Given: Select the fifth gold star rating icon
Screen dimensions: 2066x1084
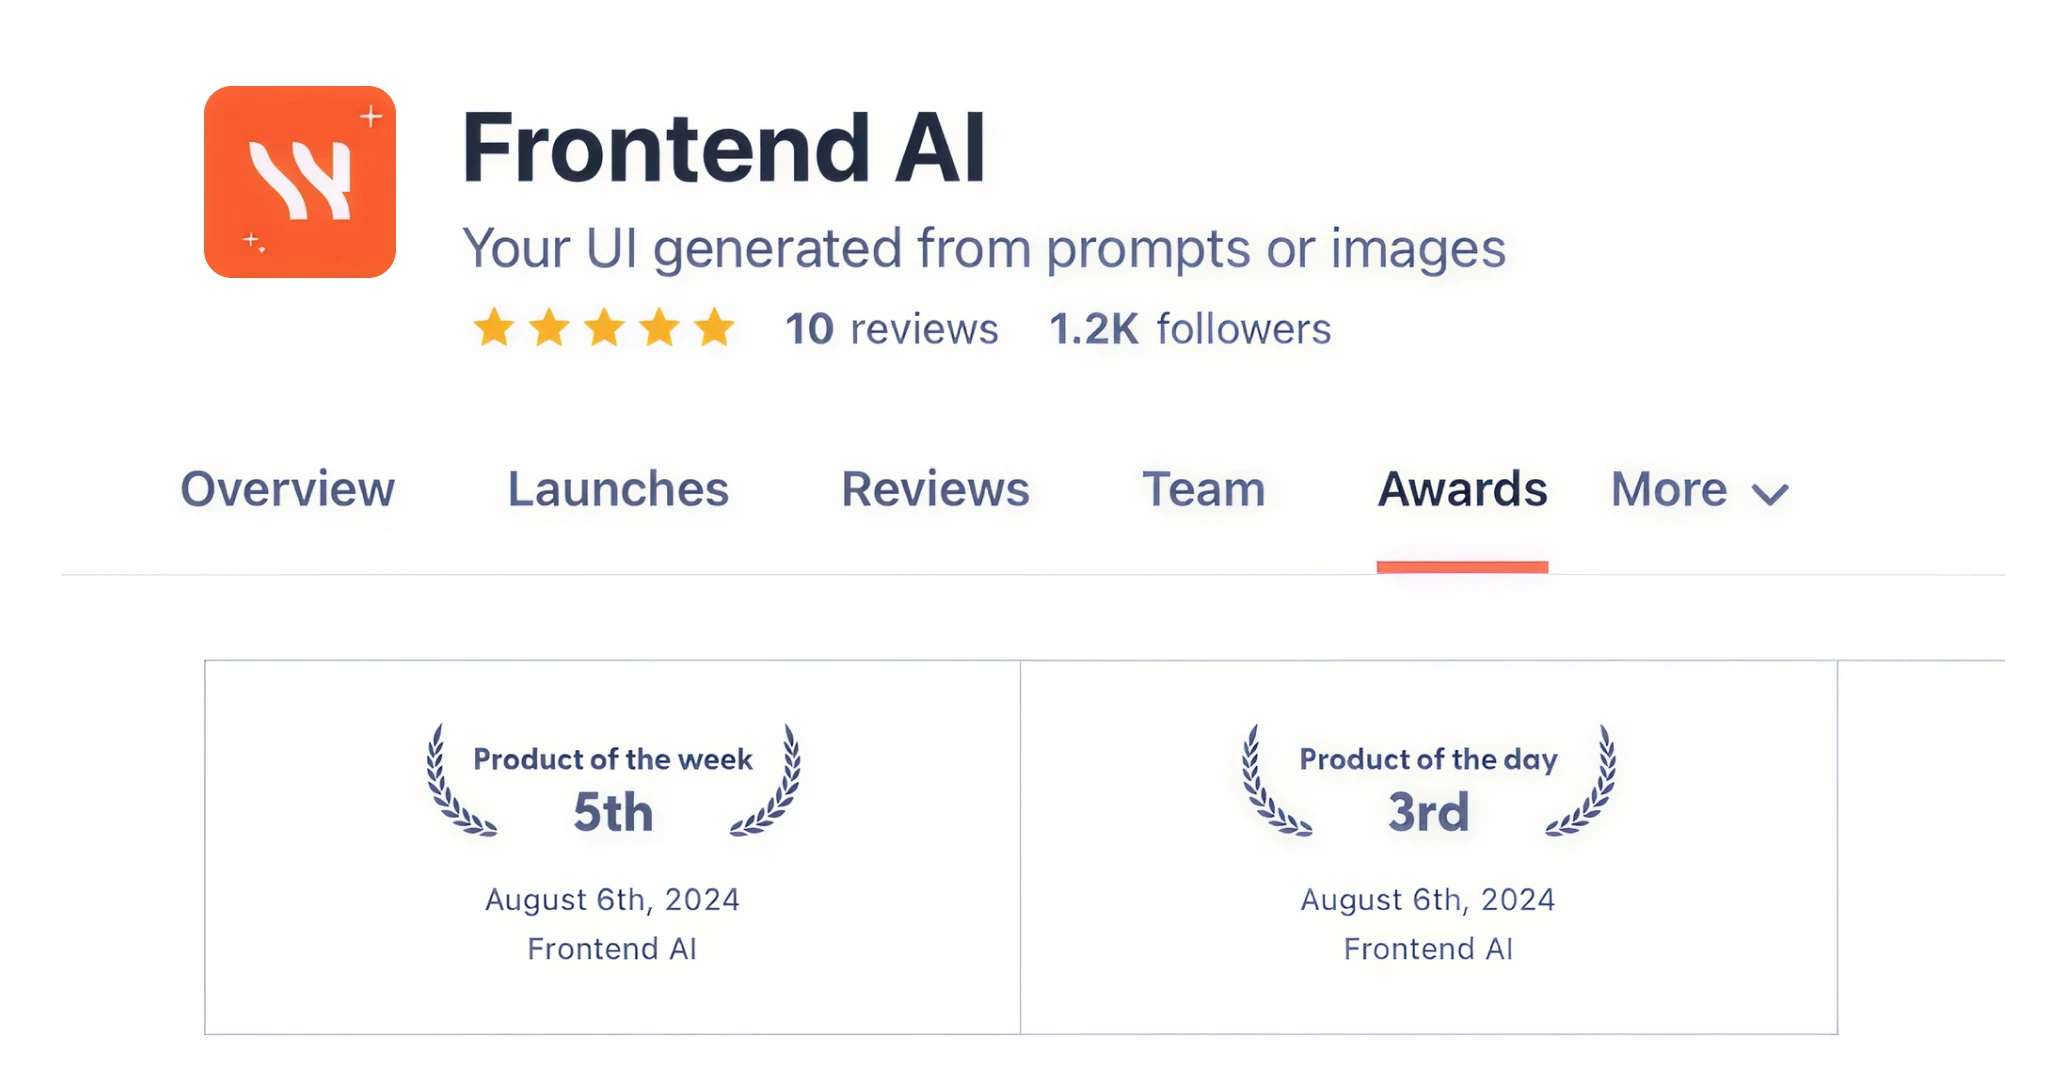Looking at the screenshot, I should pyautogui.click(x=715, y=328).
